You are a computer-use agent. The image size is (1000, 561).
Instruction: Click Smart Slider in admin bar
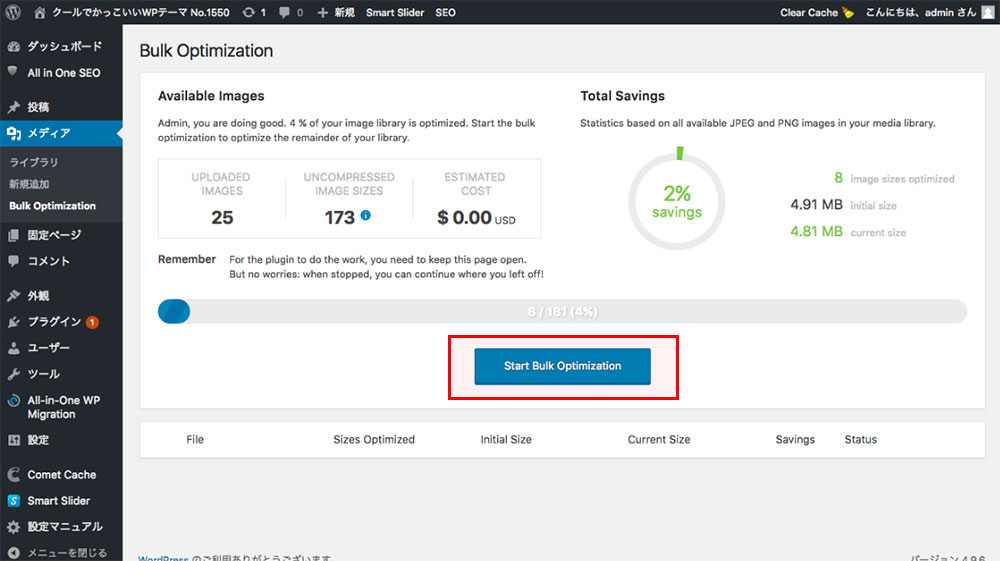tap(395, 12)
